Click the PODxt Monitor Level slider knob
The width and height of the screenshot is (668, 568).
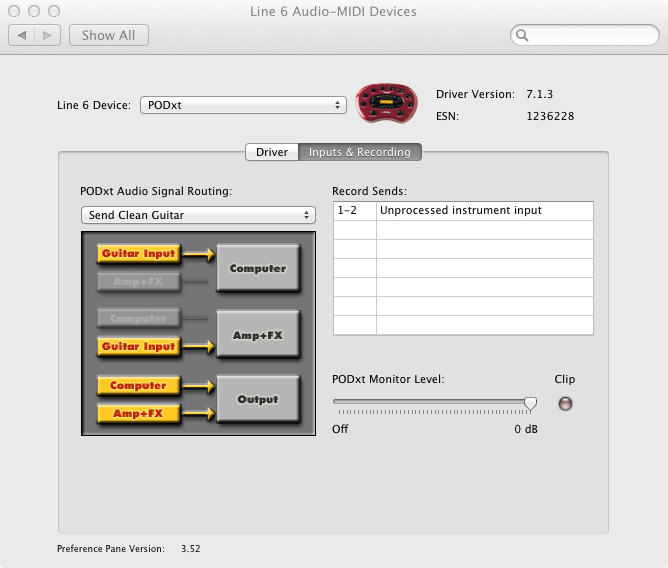coord(530,403)
